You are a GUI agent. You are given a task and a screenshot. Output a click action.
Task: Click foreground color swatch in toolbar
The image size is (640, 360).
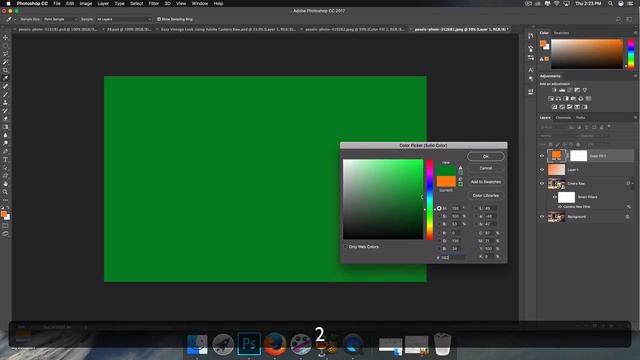(4, 214)
